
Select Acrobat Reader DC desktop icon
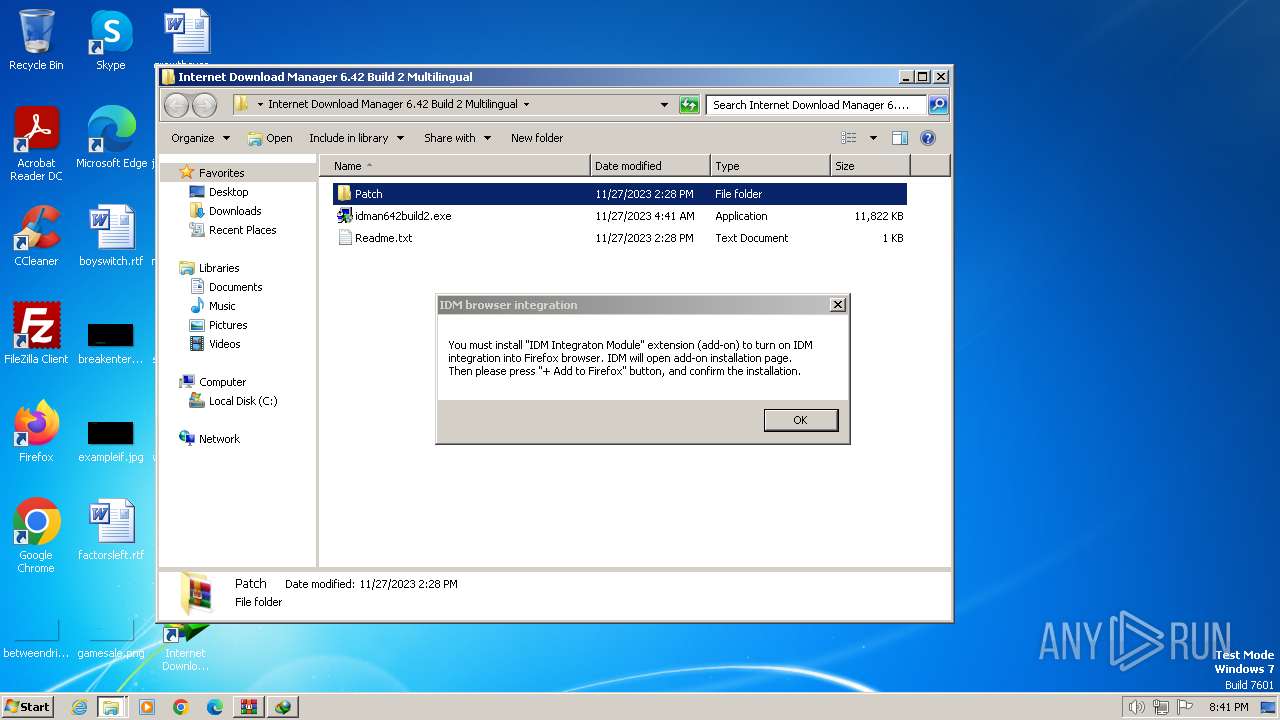click(x=36, y=144)
